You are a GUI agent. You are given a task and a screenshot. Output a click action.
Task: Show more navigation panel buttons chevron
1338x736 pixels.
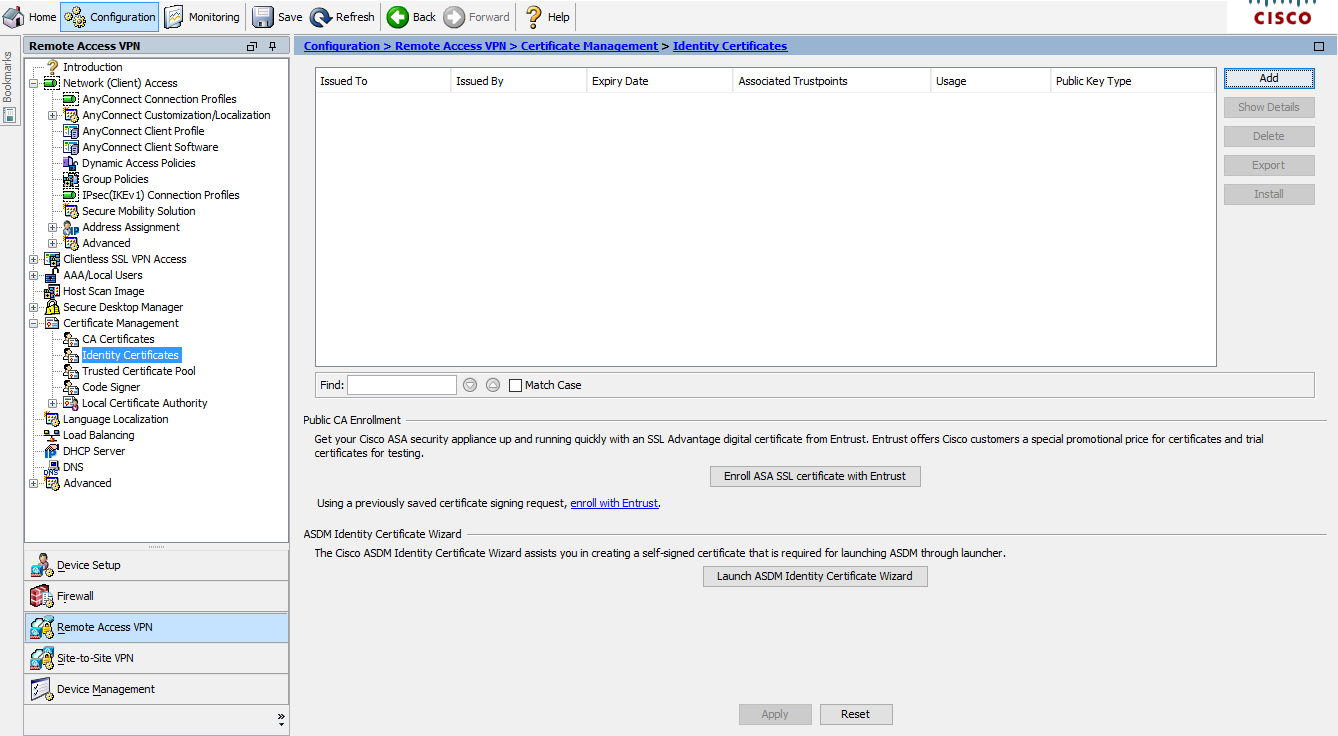point(281,718)
